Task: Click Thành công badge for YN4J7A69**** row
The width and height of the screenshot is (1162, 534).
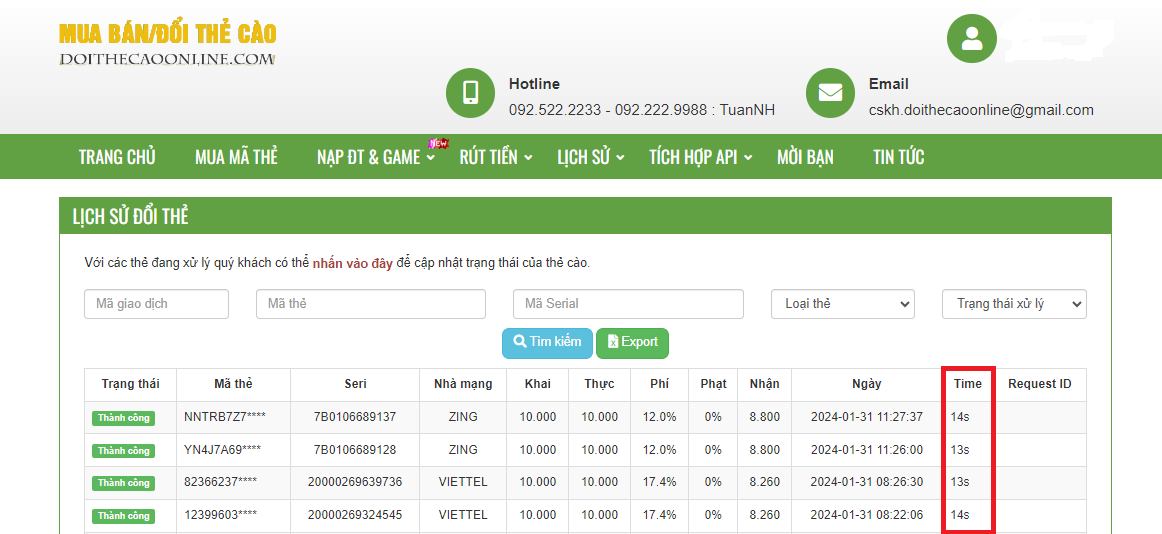Action: click(x=124, y=450)
